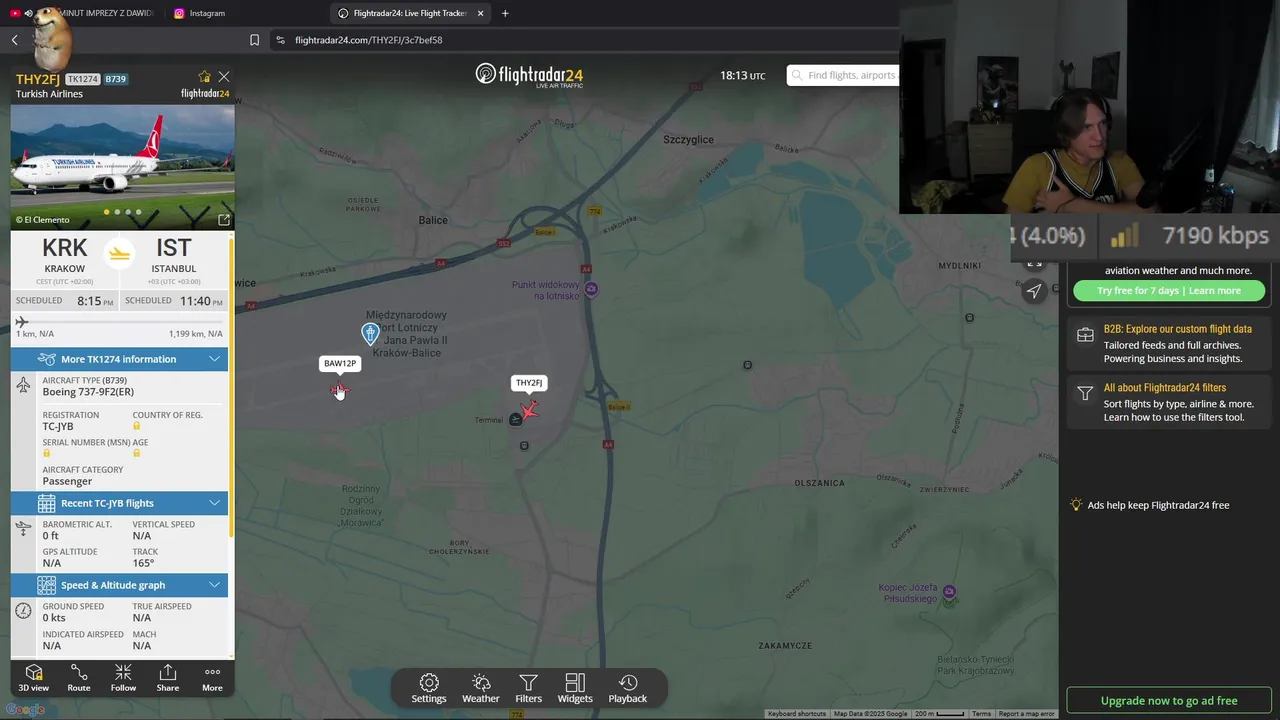Screen dimensions: 1280x720
Task: Open the Widgets menu
Action: pyautogui.click(x=575, y=688)
